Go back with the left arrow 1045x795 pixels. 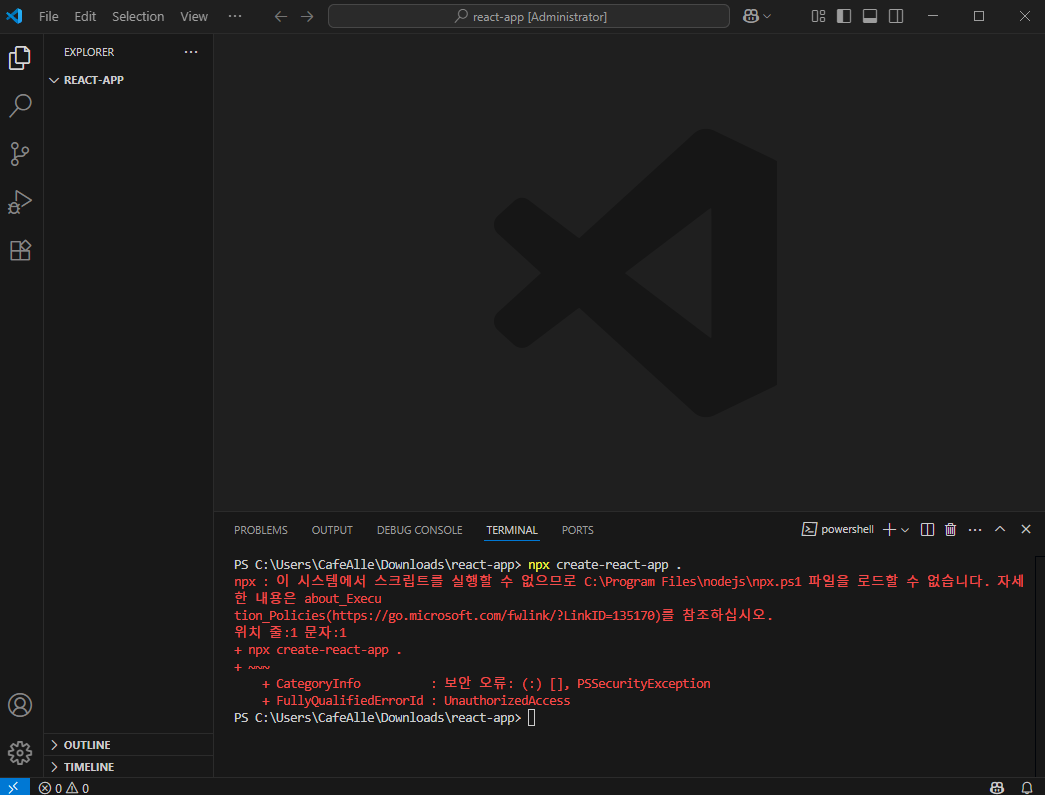tap(281, 17)
